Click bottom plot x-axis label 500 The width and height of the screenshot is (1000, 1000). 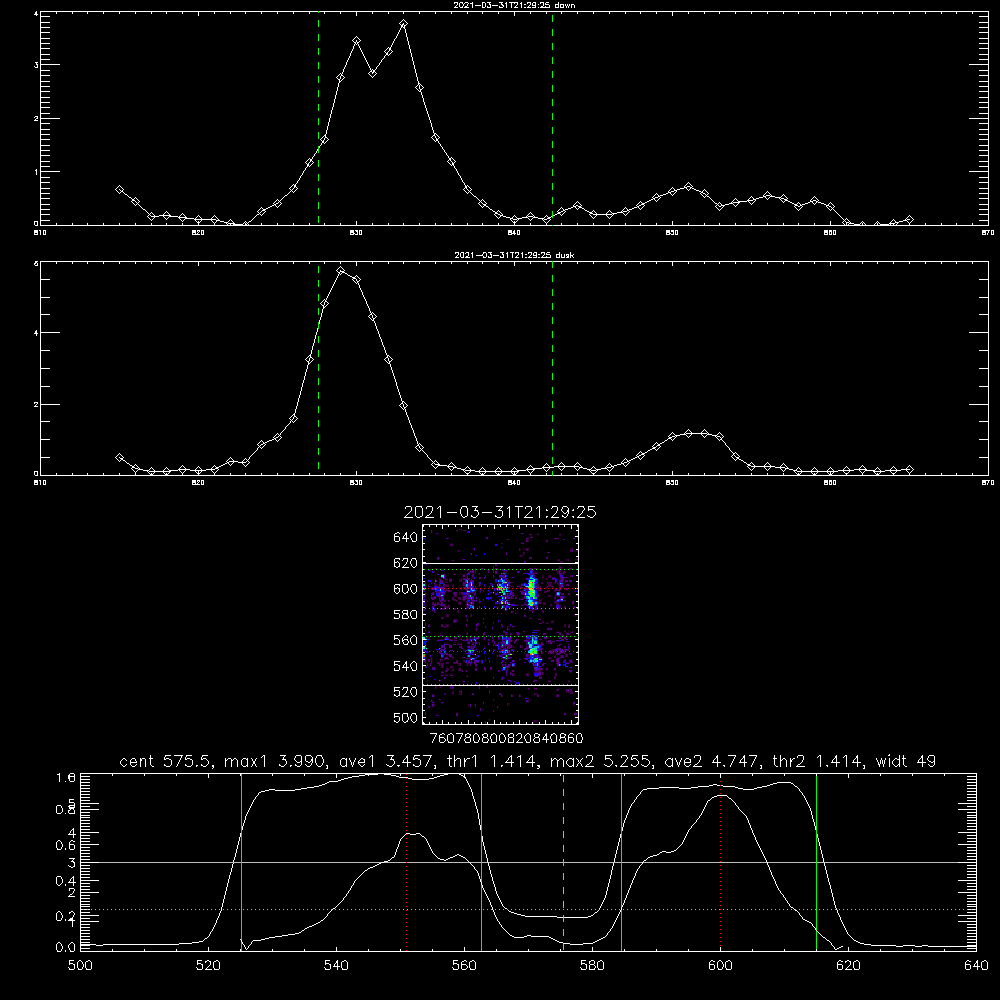point(80,966)
